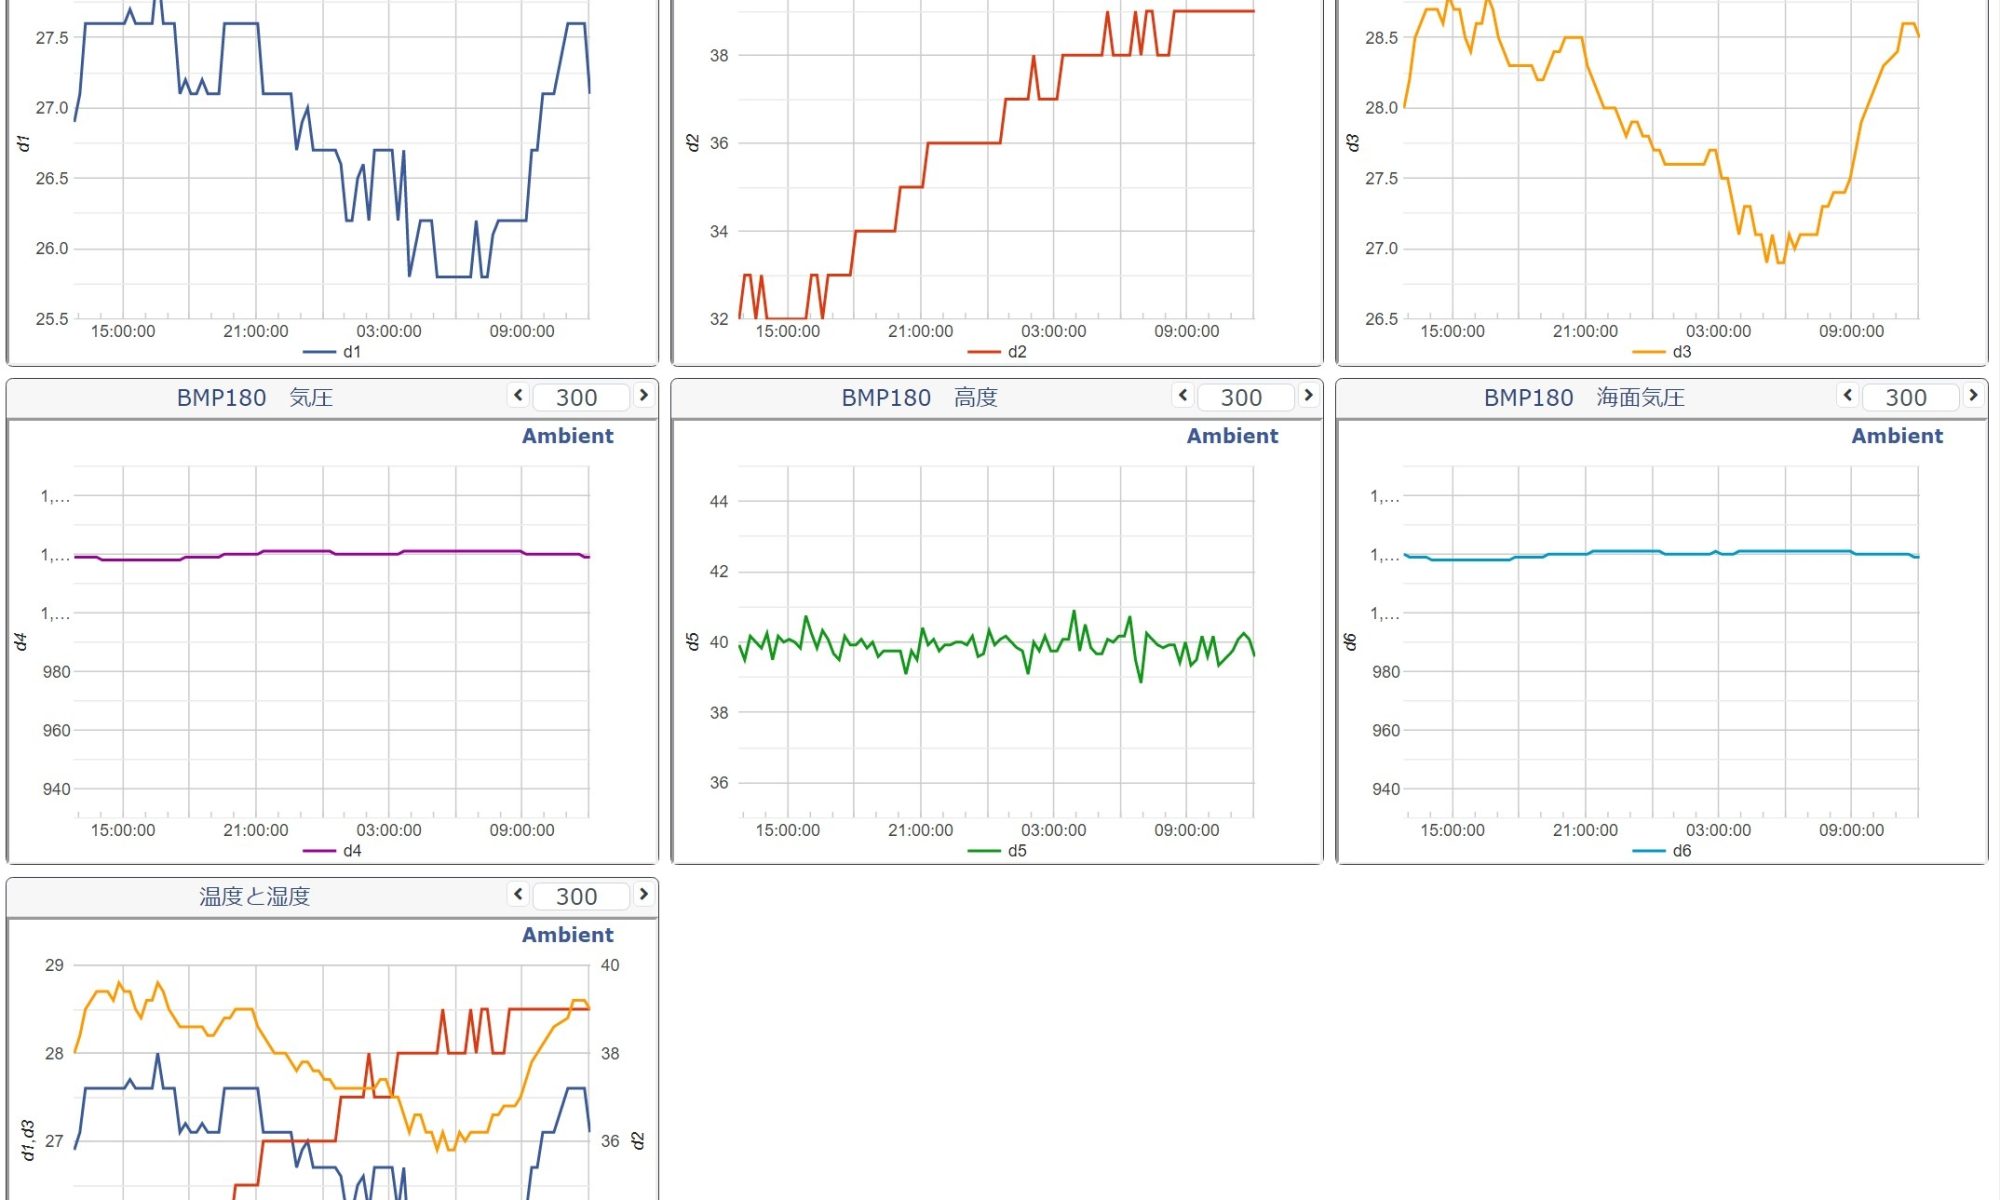Open Ambient link in 海面気圧 chart
The image size is (2000, 1200).
click(x=1897, y=436)
